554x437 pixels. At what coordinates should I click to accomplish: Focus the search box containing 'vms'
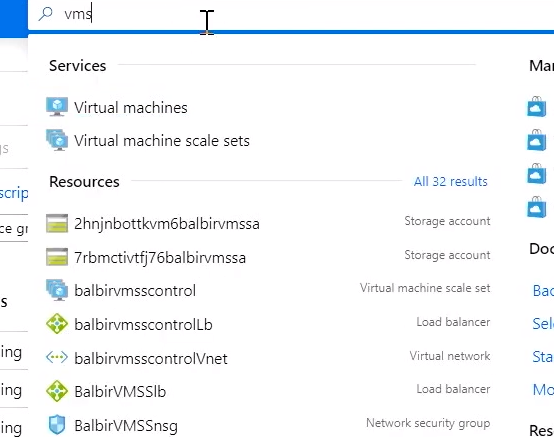[291, 15]
